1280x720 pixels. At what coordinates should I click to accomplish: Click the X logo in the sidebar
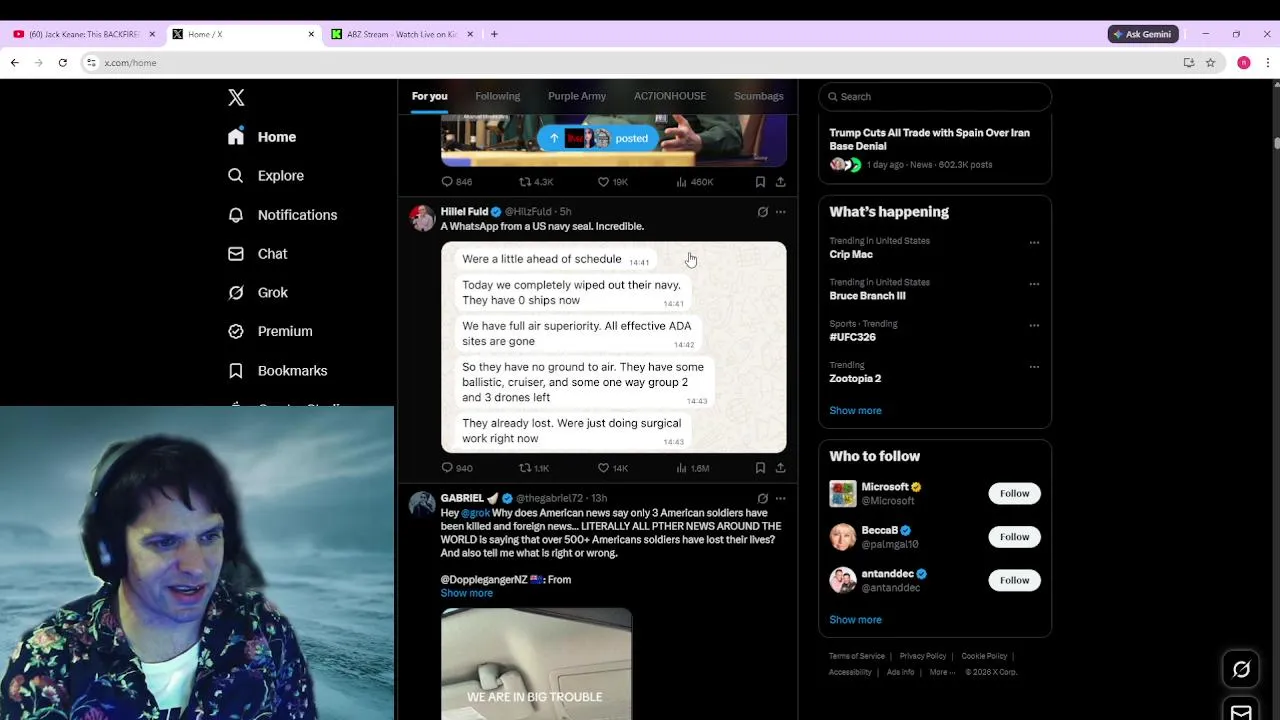(236, 97)
